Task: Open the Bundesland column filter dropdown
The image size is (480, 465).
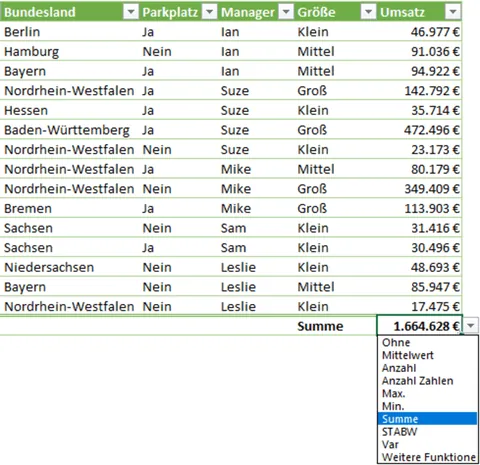Action: tap(131, 12)
